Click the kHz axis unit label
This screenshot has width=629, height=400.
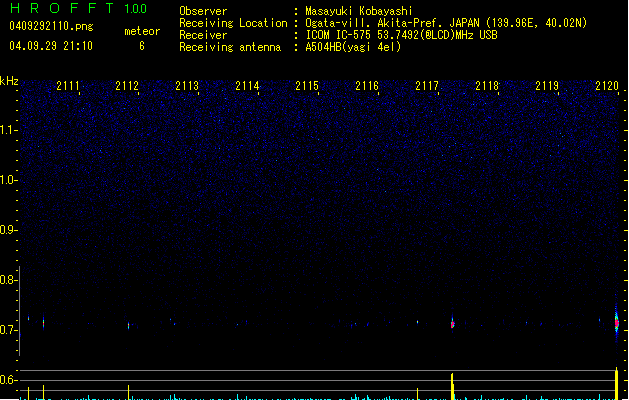tap(9, 81)
